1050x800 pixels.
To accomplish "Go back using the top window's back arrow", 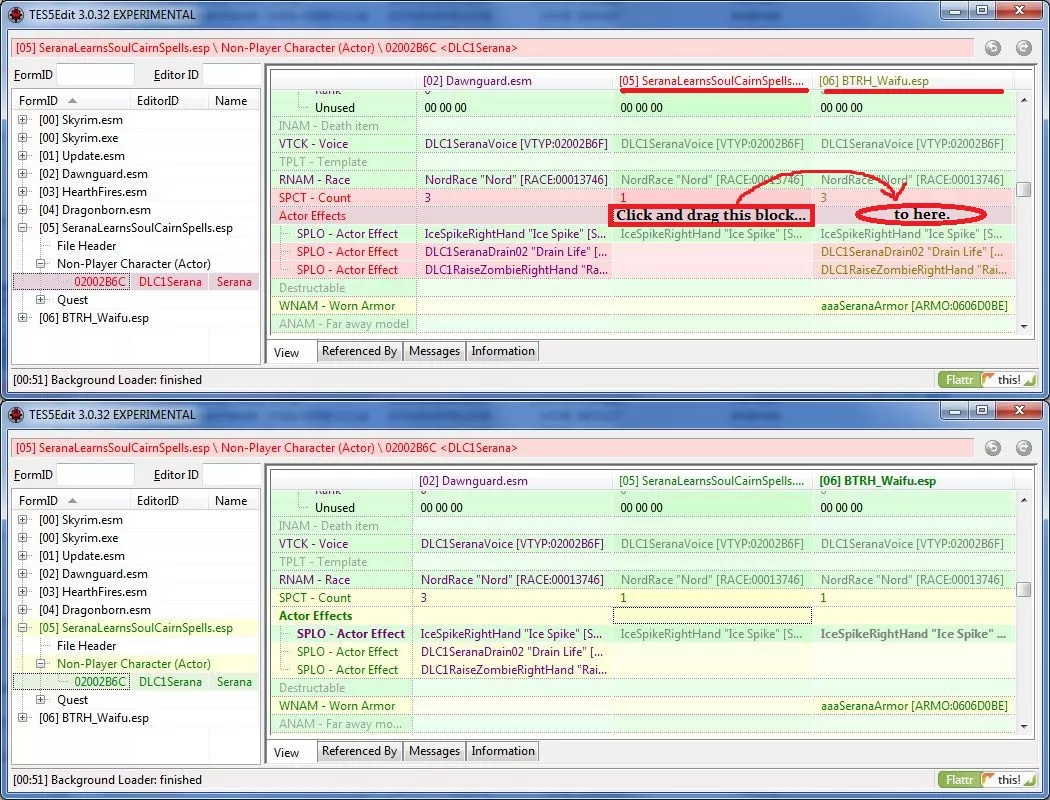I will point(993,48).
